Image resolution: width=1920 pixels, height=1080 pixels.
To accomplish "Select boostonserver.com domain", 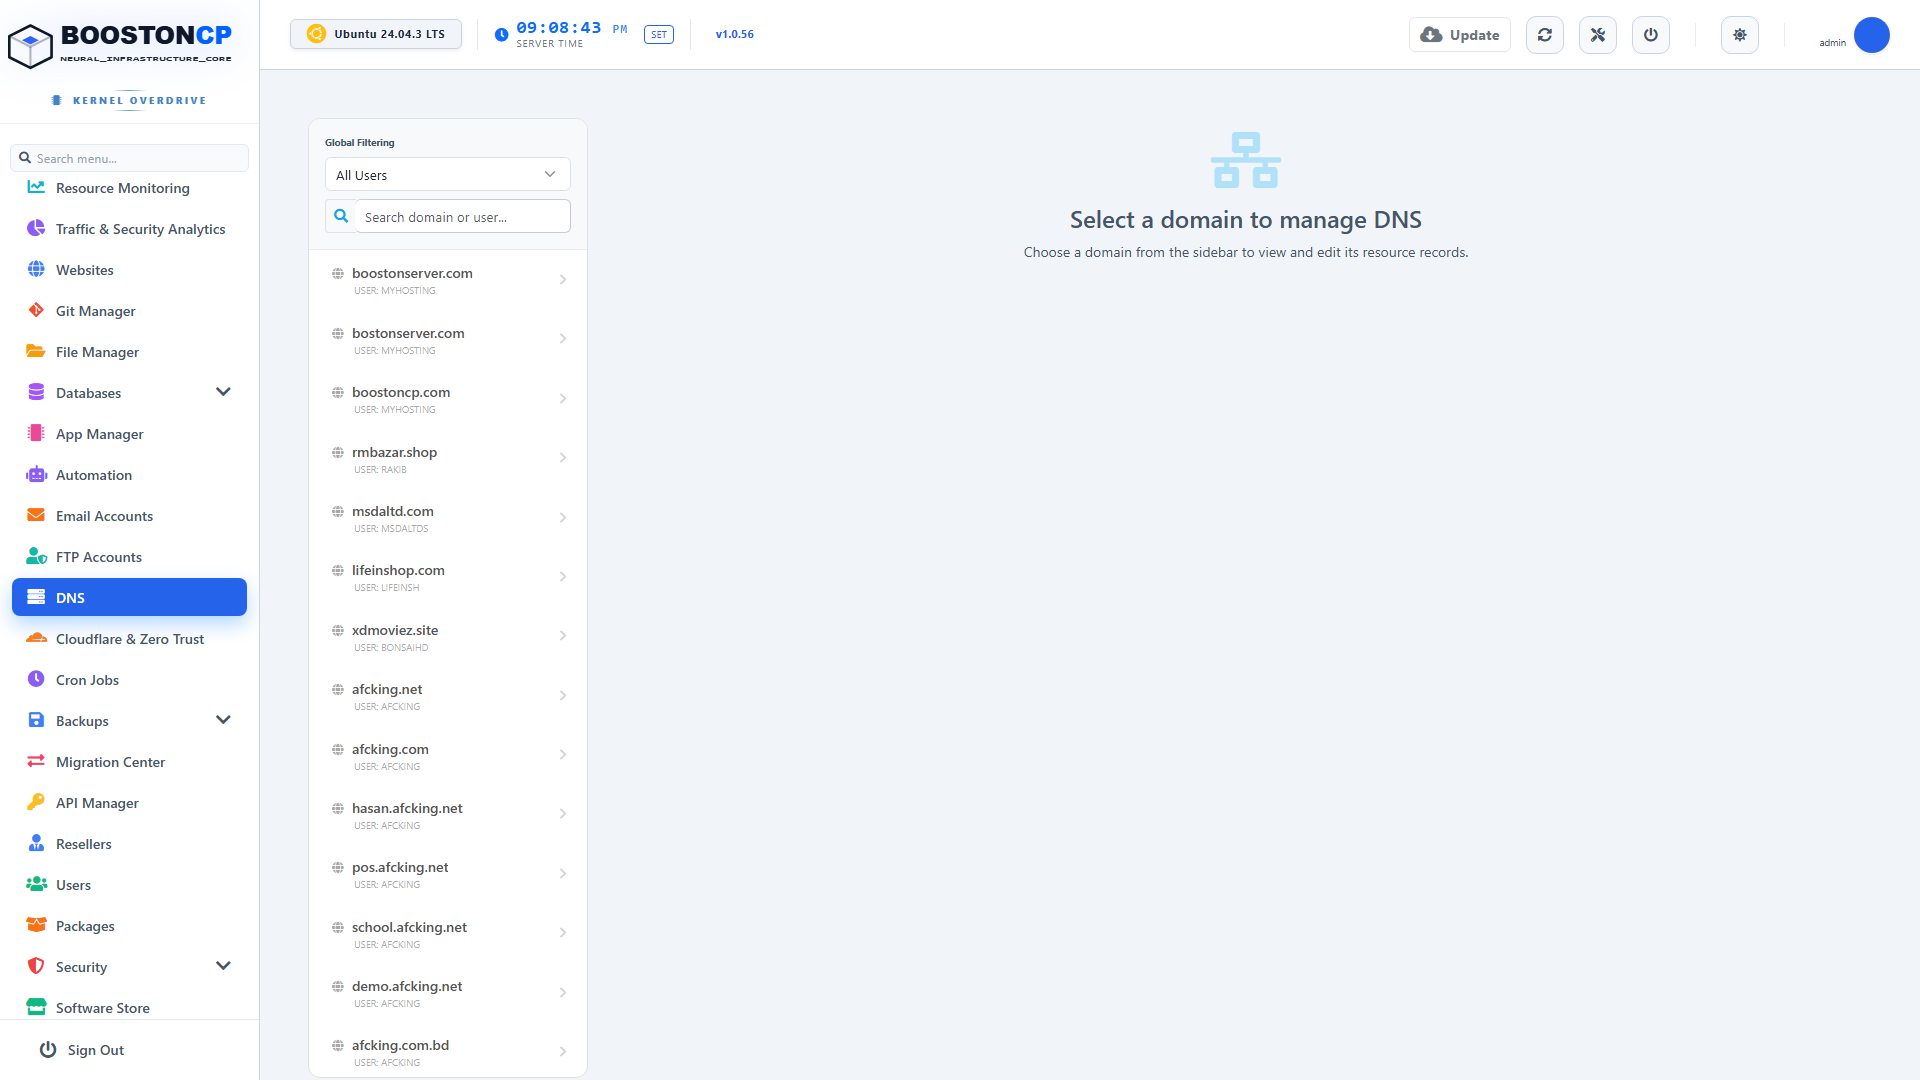I will [x=448, y=280].
